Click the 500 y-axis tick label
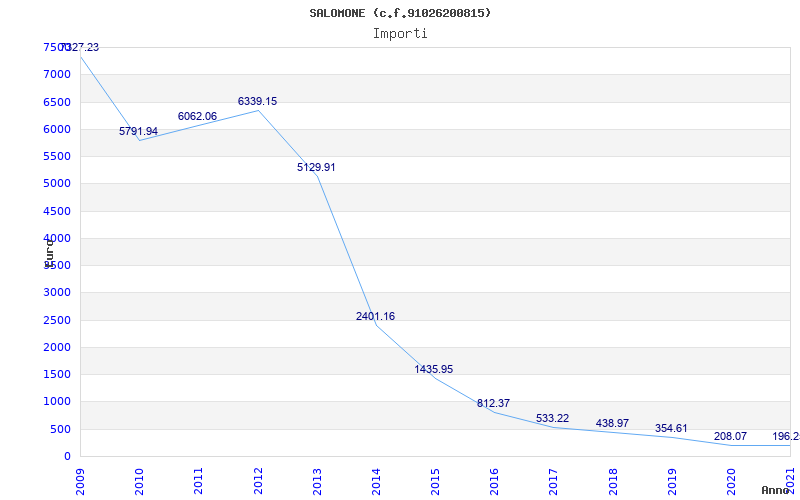This screenshot has width=800, height=500. pos(61,429)
